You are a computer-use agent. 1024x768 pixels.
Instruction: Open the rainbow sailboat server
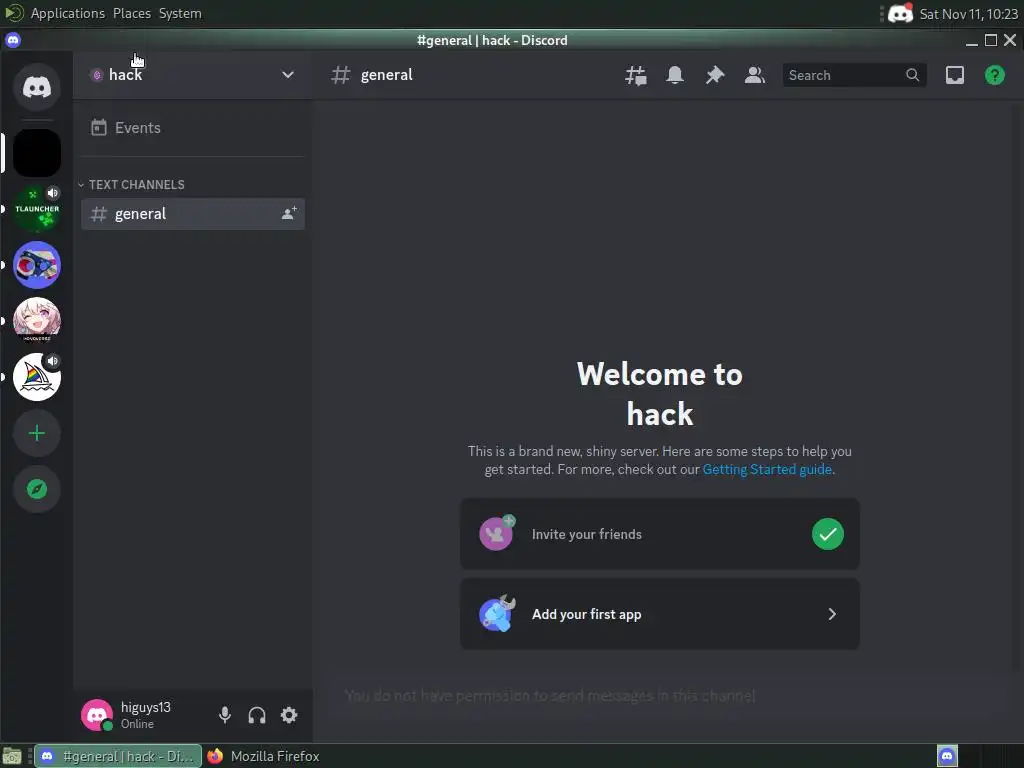[37, 377]
